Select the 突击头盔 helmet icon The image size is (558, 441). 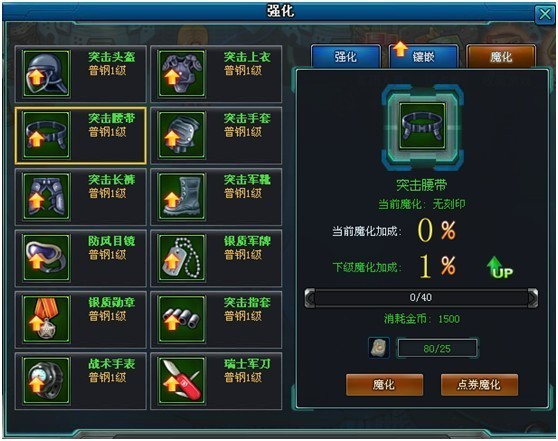(x=46, y=73)
